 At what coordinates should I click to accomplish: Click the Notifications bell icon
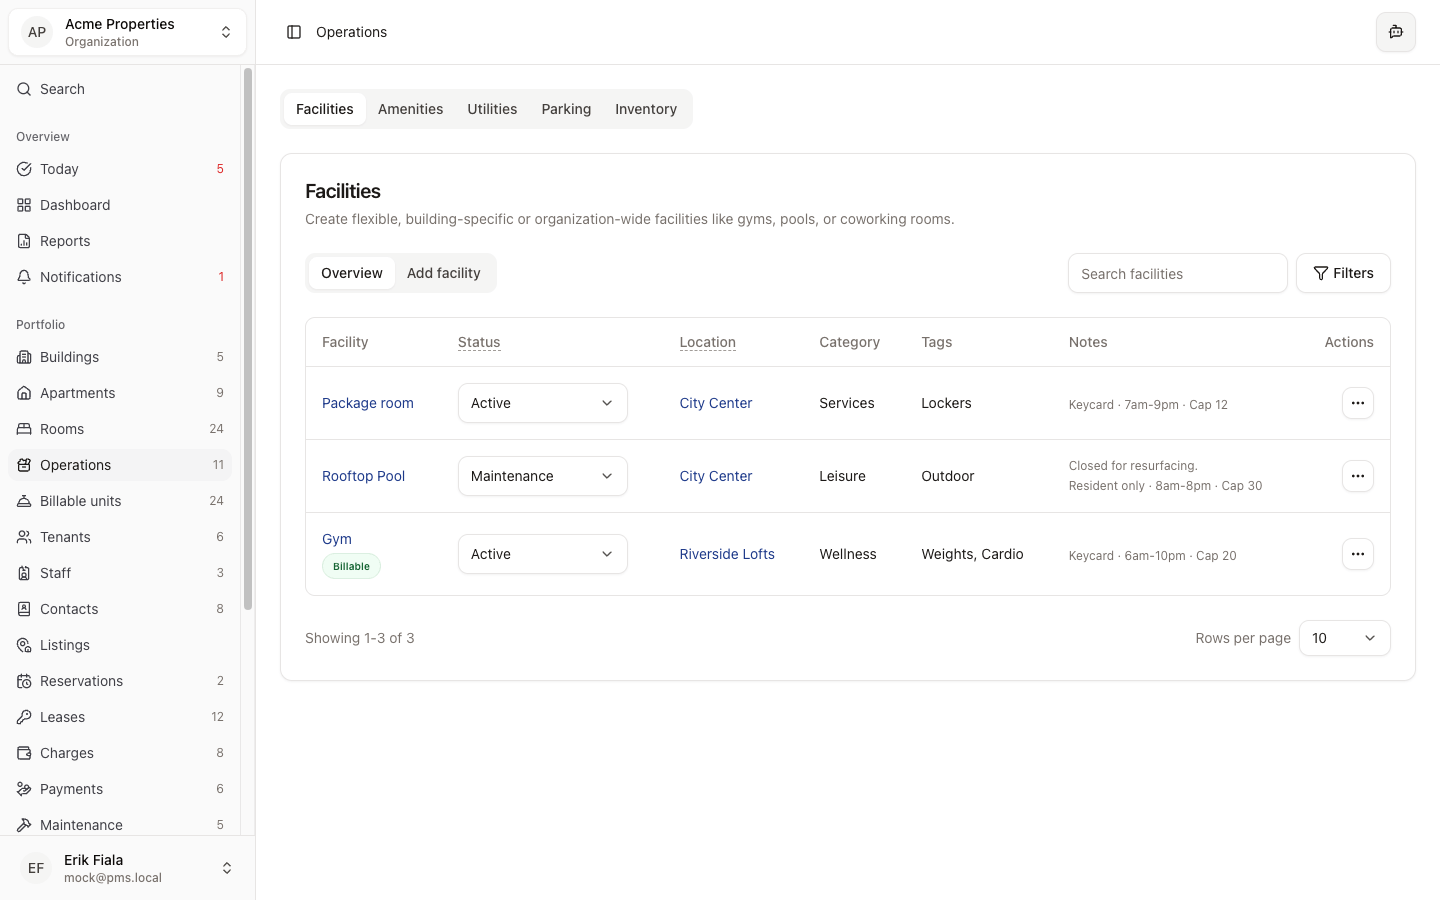[24, 277]
